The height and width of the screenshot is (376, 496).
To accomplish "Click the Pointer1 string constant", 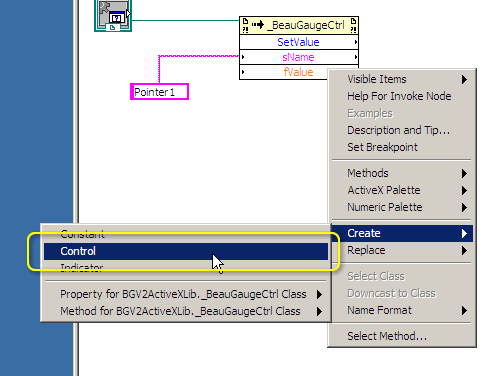I will click(159, 92).
